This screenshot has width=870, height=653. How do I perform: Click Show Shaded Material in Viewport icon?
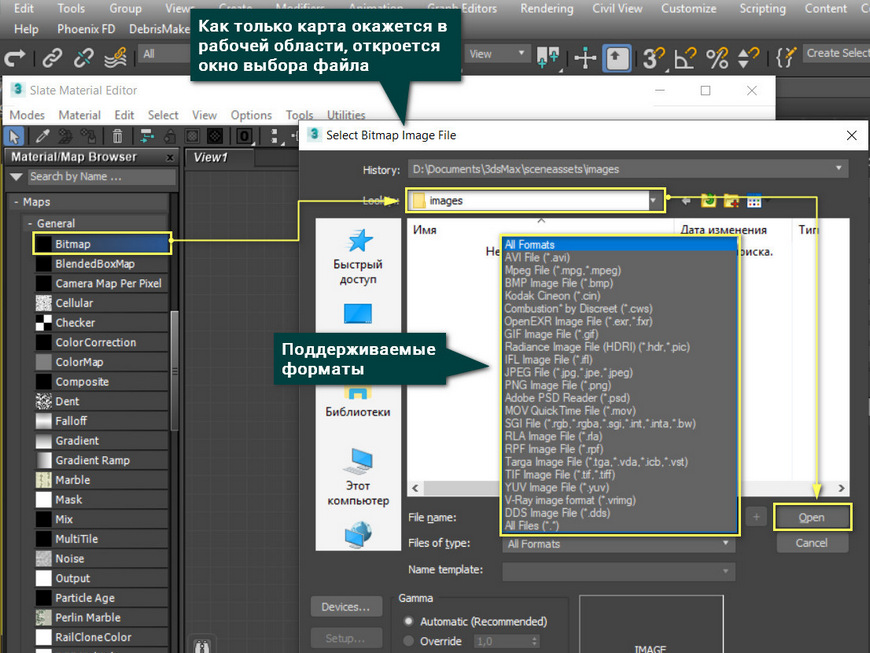click(x=192, y=135)
